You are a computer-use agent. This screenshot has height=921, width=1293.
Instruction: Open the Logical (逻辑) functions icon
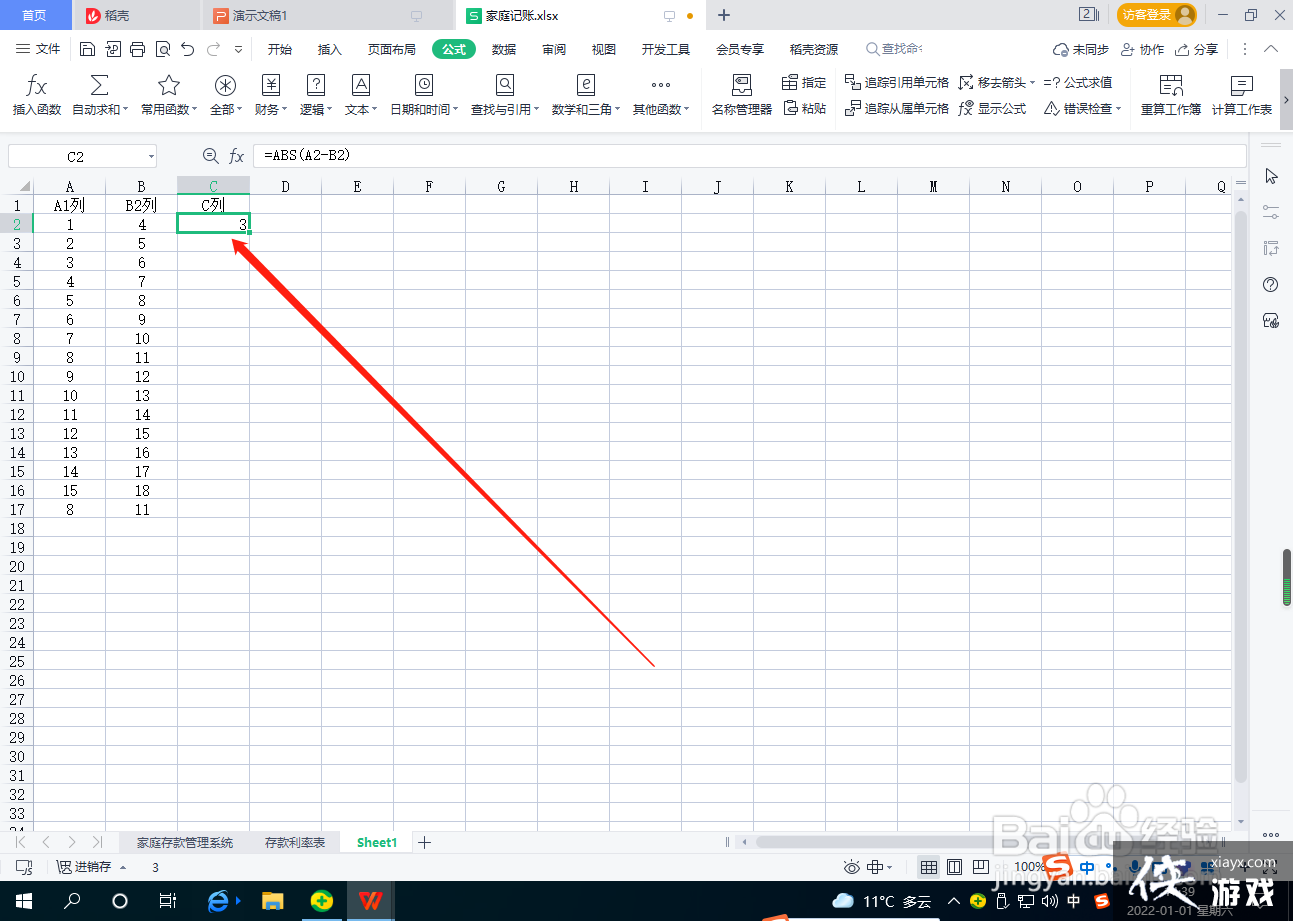pyautogui.click(x=316, y=85)
